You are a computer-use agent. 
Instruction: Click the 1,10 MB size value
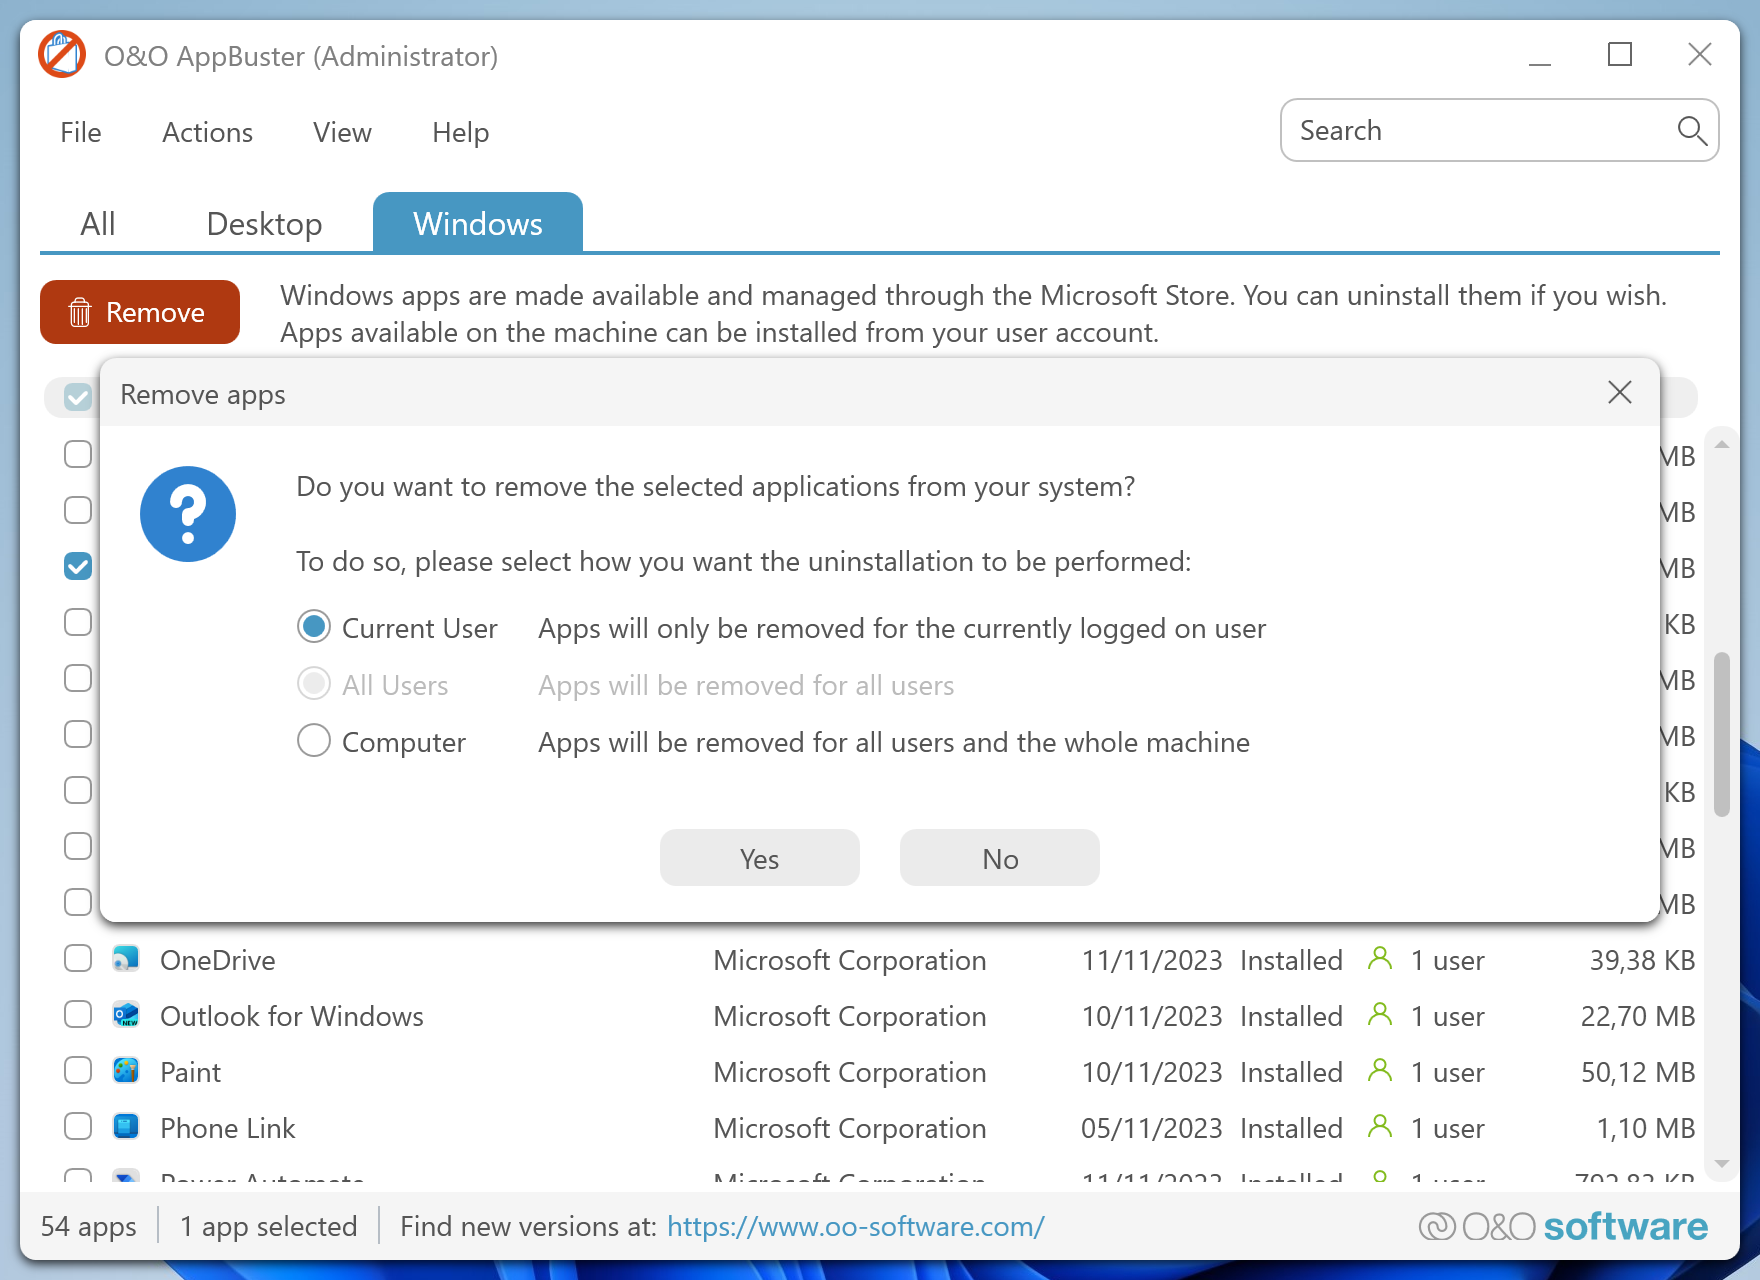click(x=1646, y=1128)
